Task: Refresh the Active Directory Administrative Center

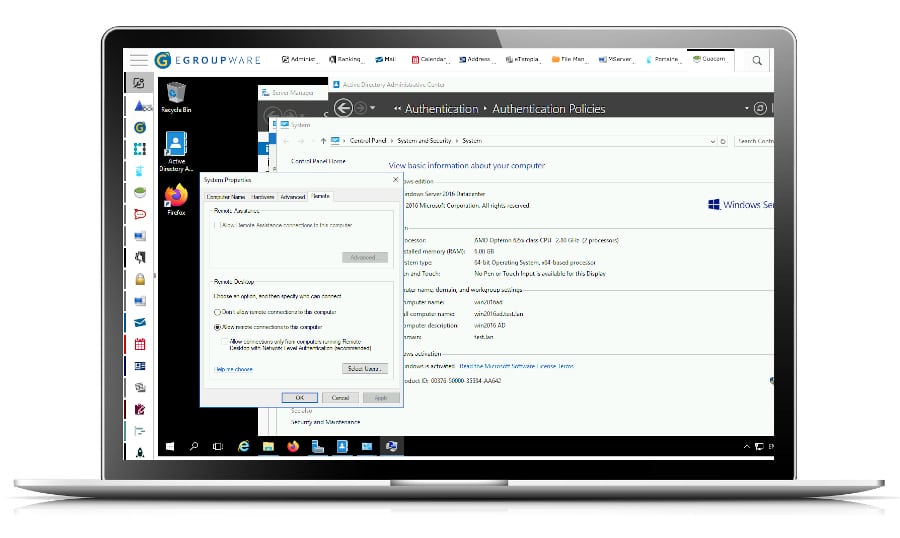Action: [760, 108]
